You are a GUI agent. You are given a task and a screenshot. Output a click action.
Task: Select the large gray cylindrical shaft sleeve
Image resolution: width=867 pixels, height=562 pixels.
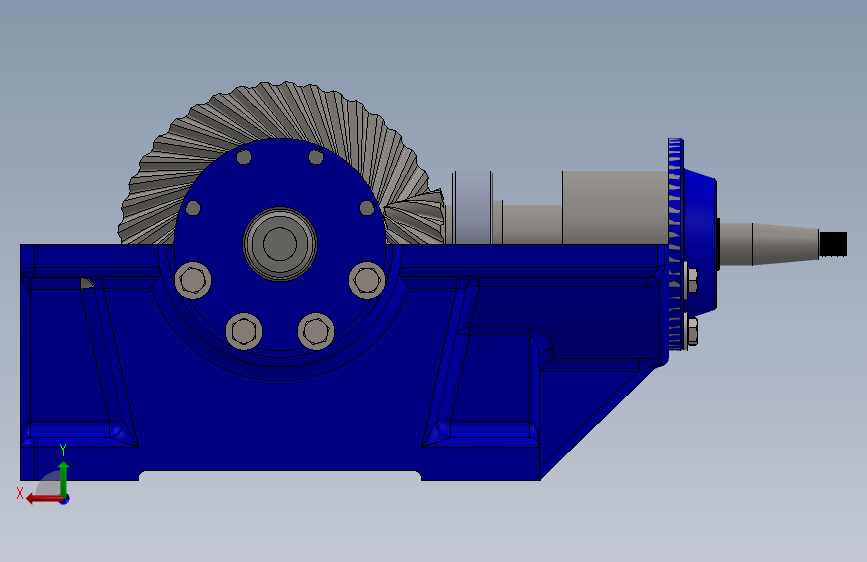click(x=615, y=207)
